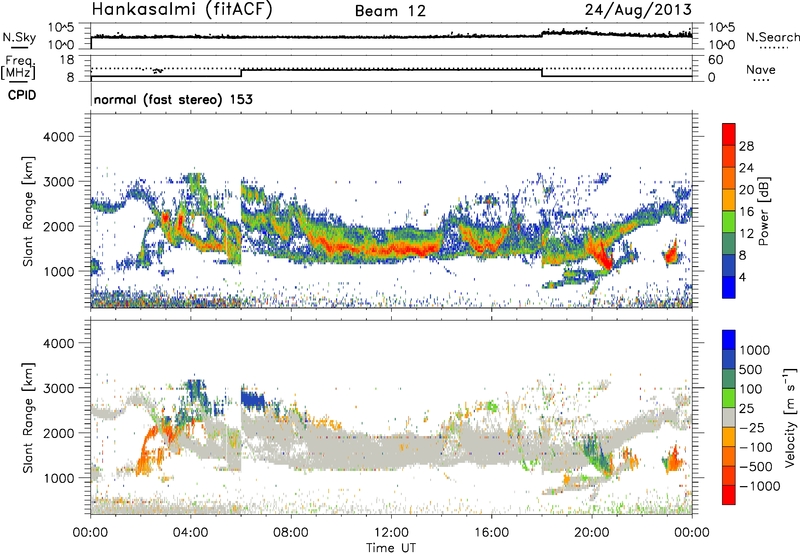Click the '04:00' time tick label
Image resolution: width=800 pixels, height=554 pixels.
click(190, 533)
